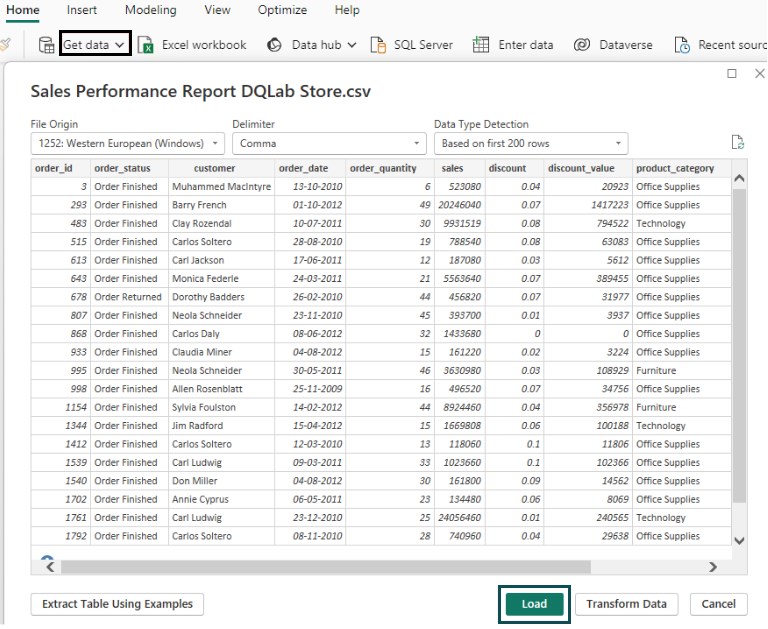This screenshot has width=768, height=629.
Task: Switch to the Home tab
Action: point(23,10)
